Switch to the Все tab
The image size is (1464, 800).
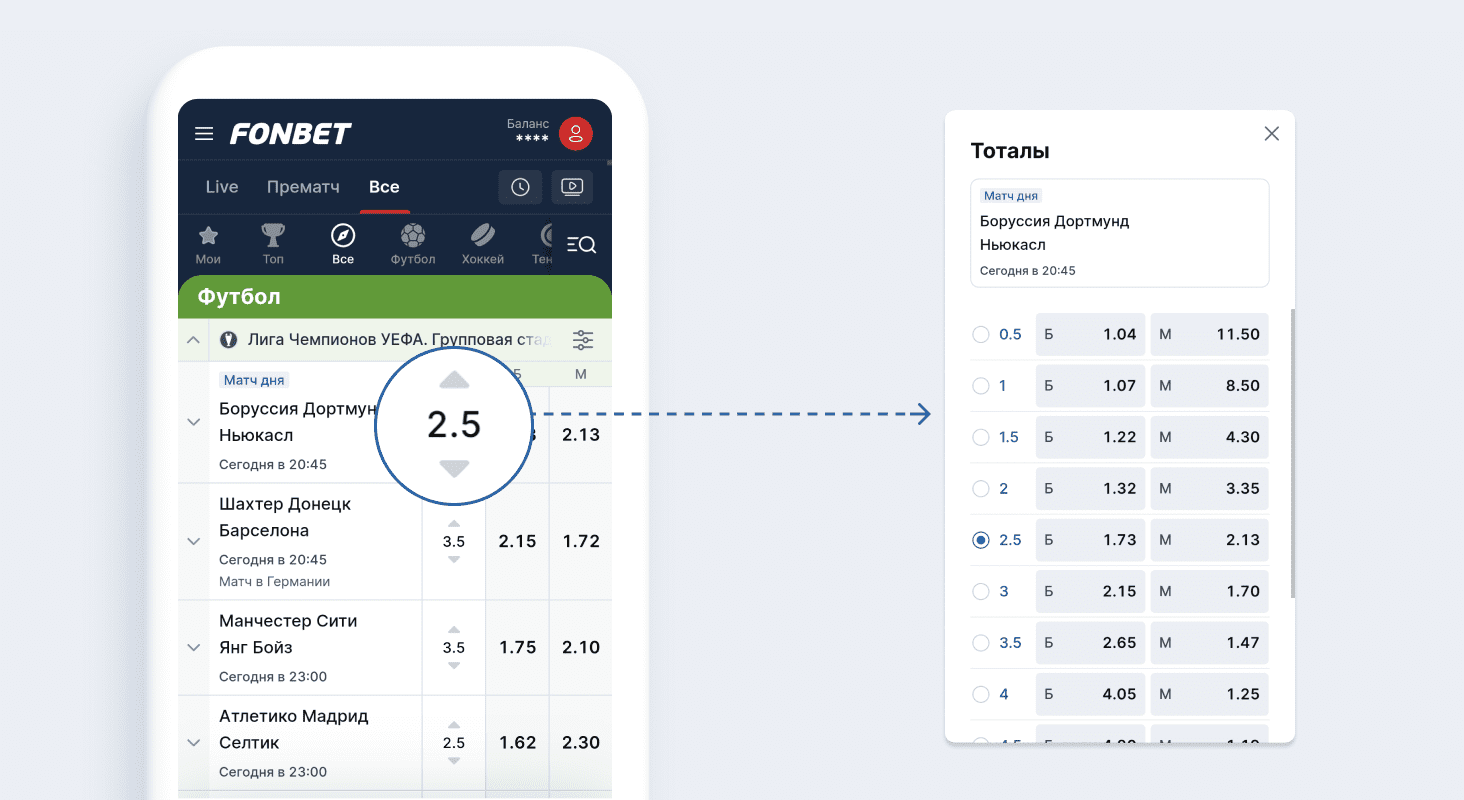(x=384, y=187)
